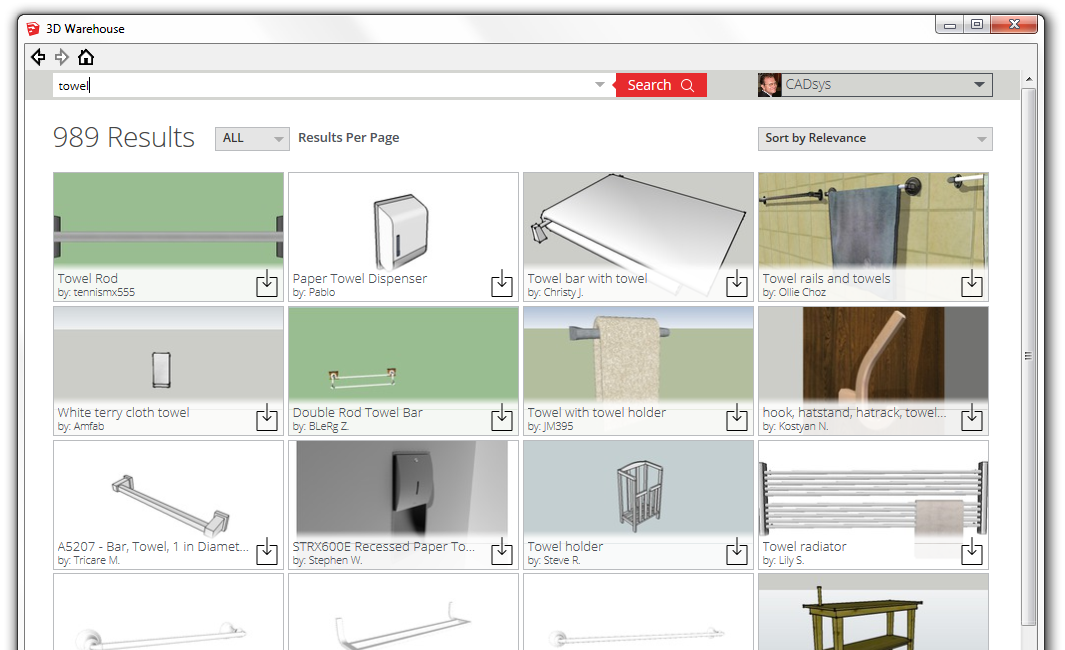The image size is (1065, 650).
Task: Click author name Tricare M.
Action: click(96, 560)
